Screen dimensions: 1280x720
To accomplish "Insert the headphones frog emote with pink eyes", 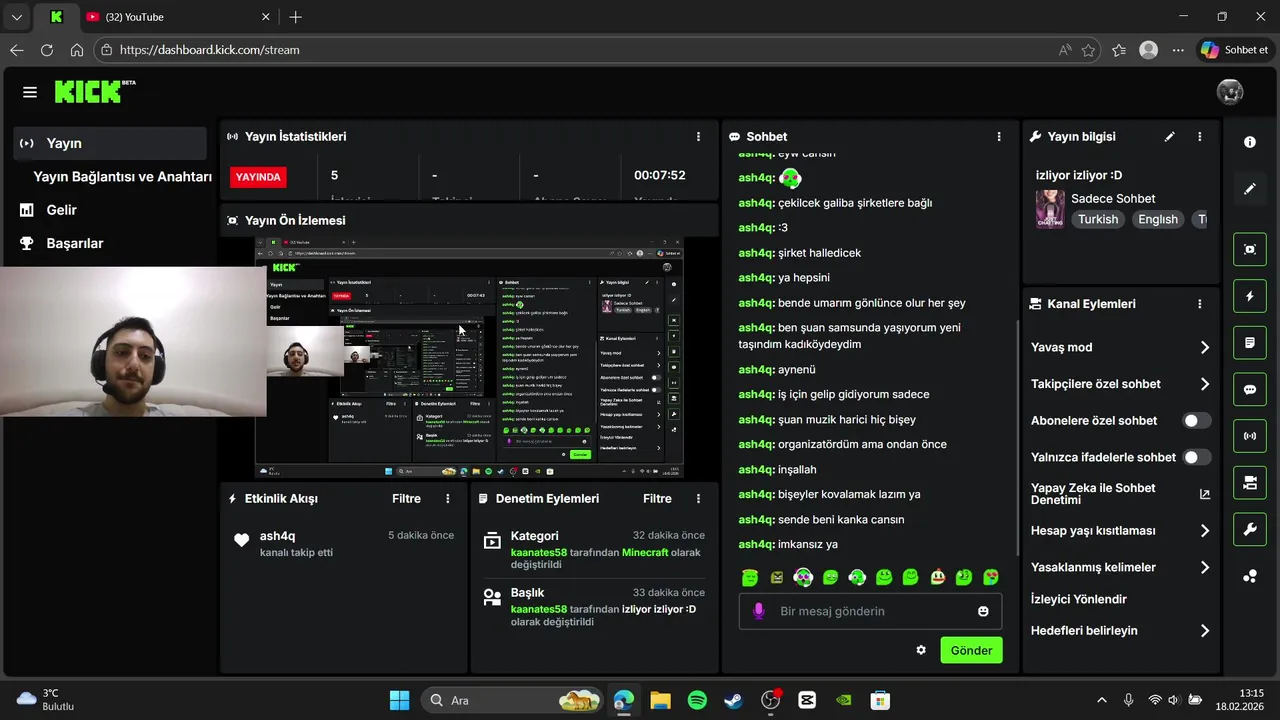I will coord(803,577).
